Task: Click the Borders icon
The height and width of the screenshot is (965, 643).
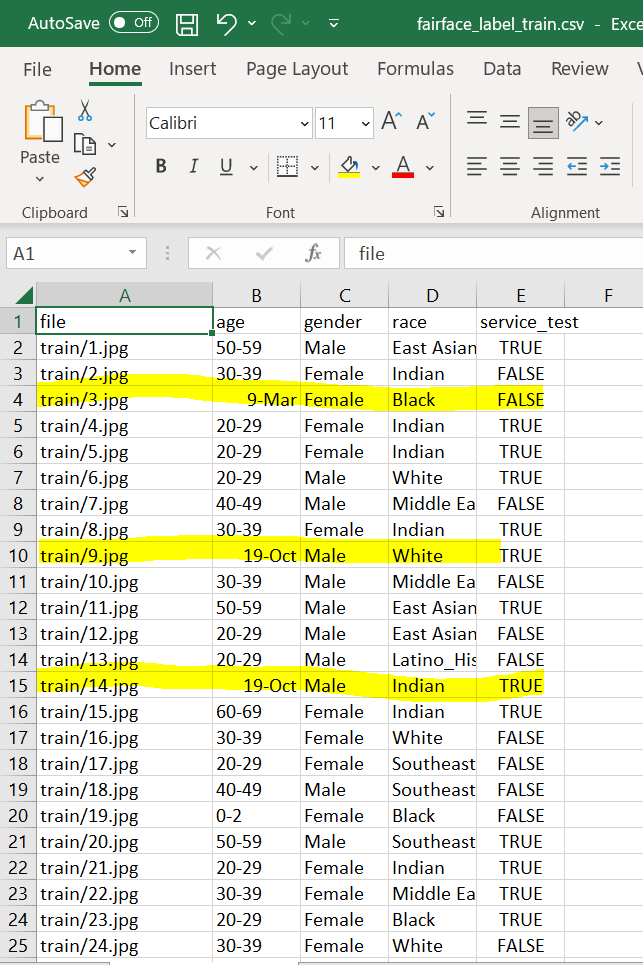Action: point(287,166)
